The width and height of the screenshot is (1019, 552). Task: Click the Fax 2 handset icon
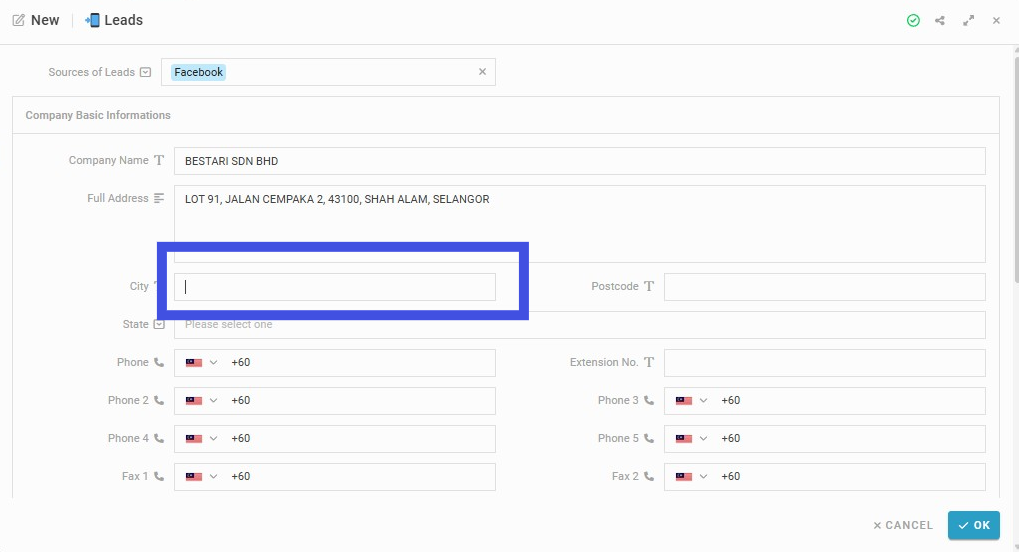tap(649, 476)
